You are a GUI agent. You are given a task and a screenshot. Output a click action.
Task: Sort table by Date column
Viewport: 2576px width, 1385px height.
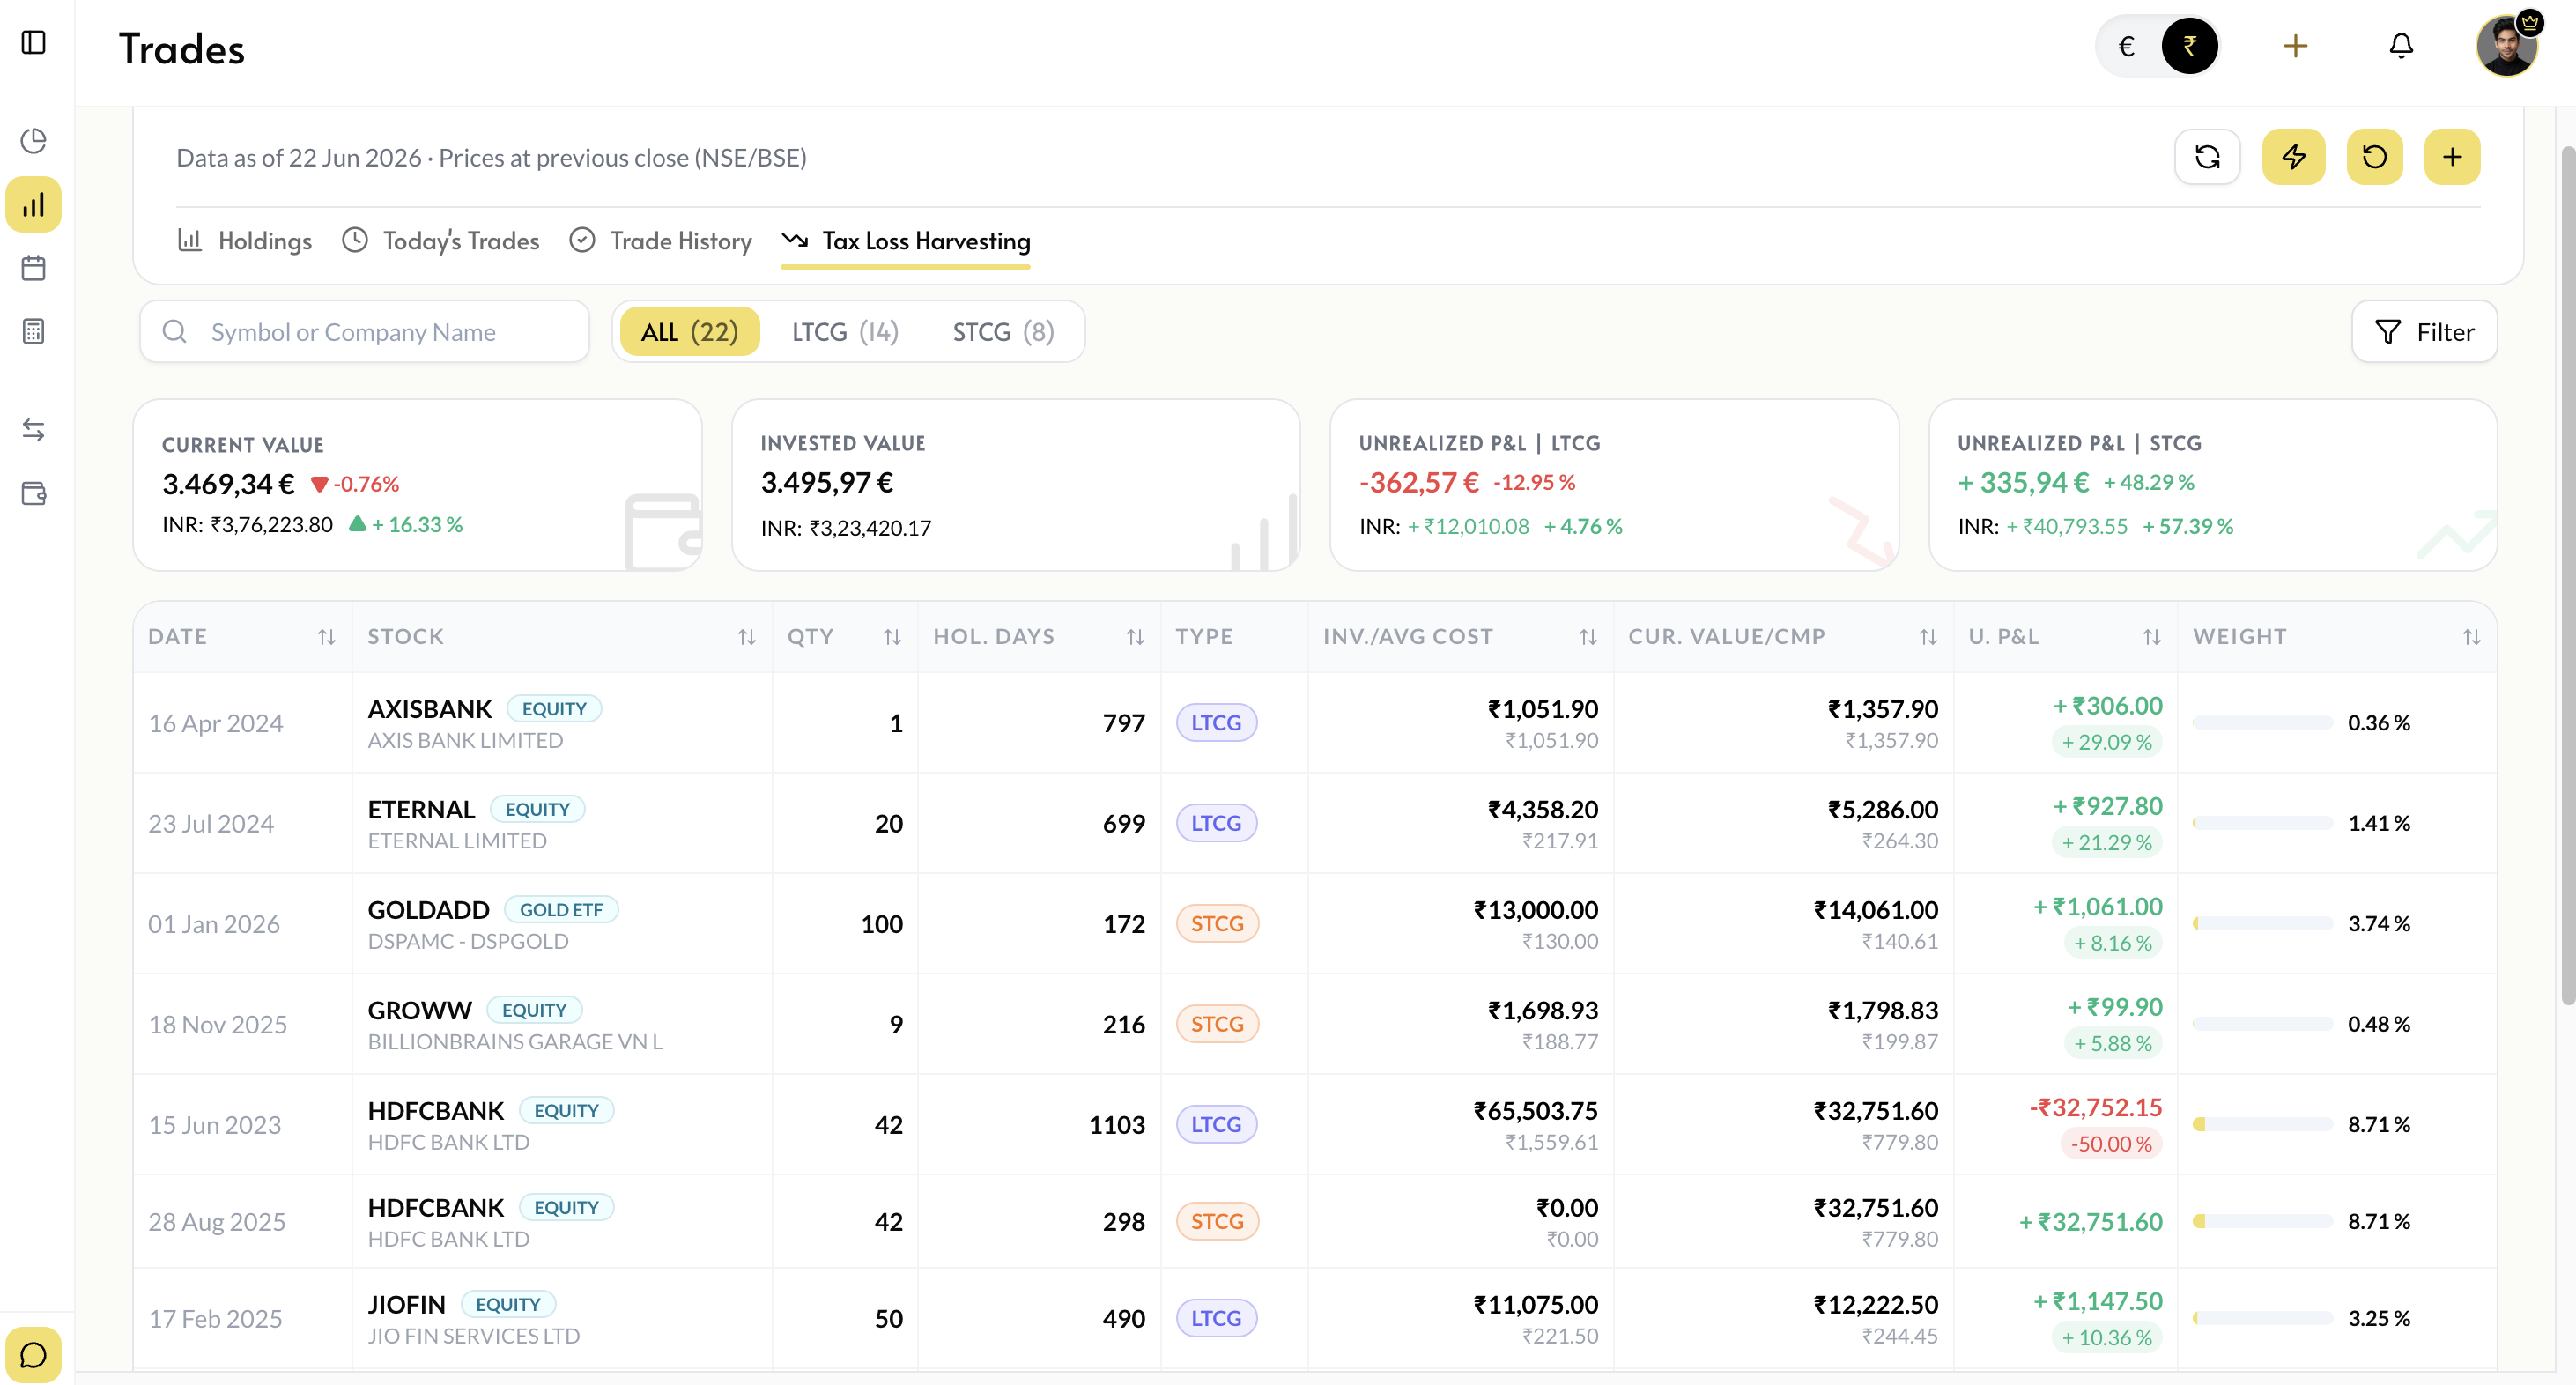pyautogui.click(x=326, y=637)
